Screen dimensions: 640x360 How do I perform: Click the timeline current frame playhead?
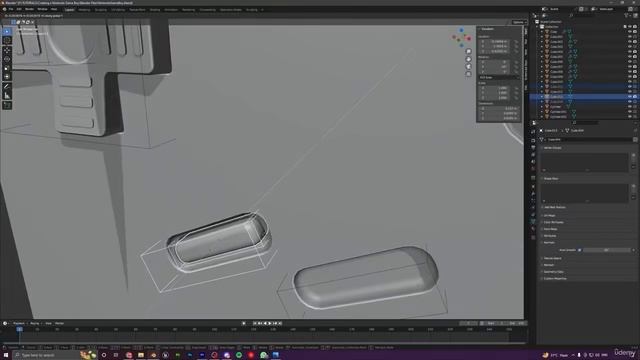[x=19, y=329]
